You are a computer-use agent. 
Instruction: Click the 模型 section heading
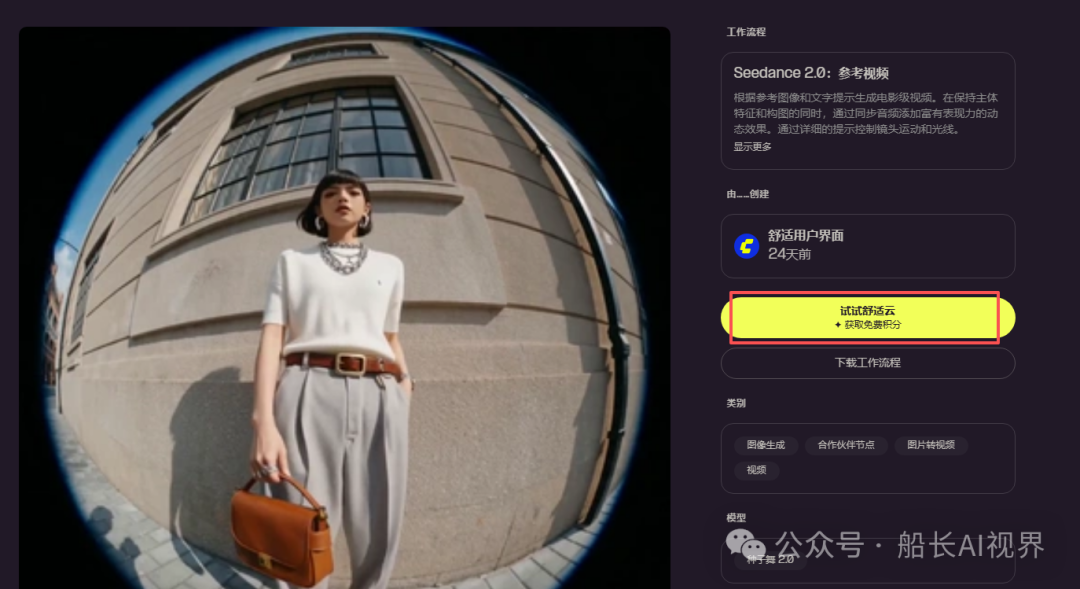736,517
